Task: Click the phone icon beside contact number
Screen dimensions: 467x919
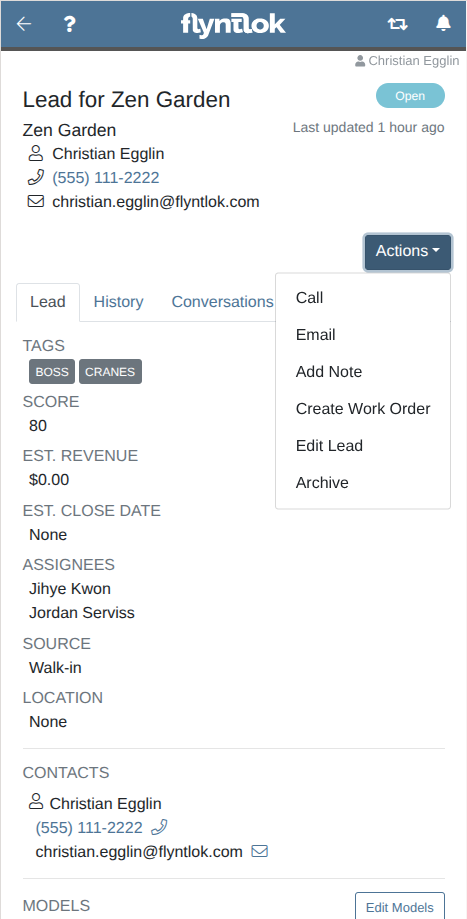Action: tap(159, 827)
